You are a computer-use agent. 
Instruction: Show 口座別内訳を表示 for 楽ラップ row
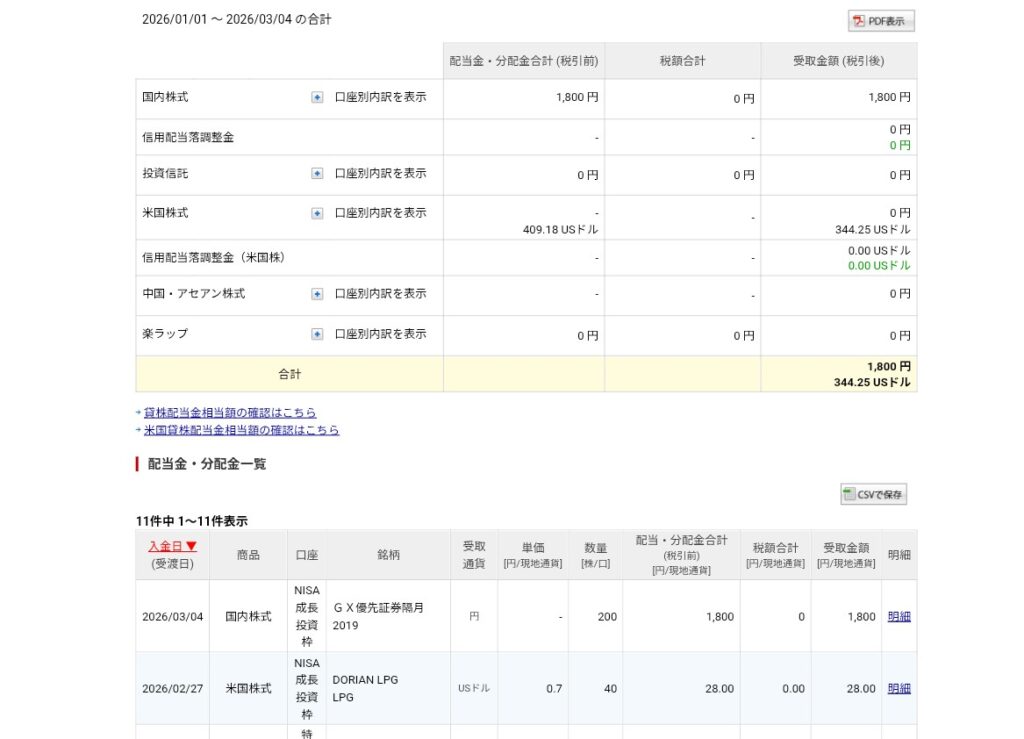click(x=380, y=334)
